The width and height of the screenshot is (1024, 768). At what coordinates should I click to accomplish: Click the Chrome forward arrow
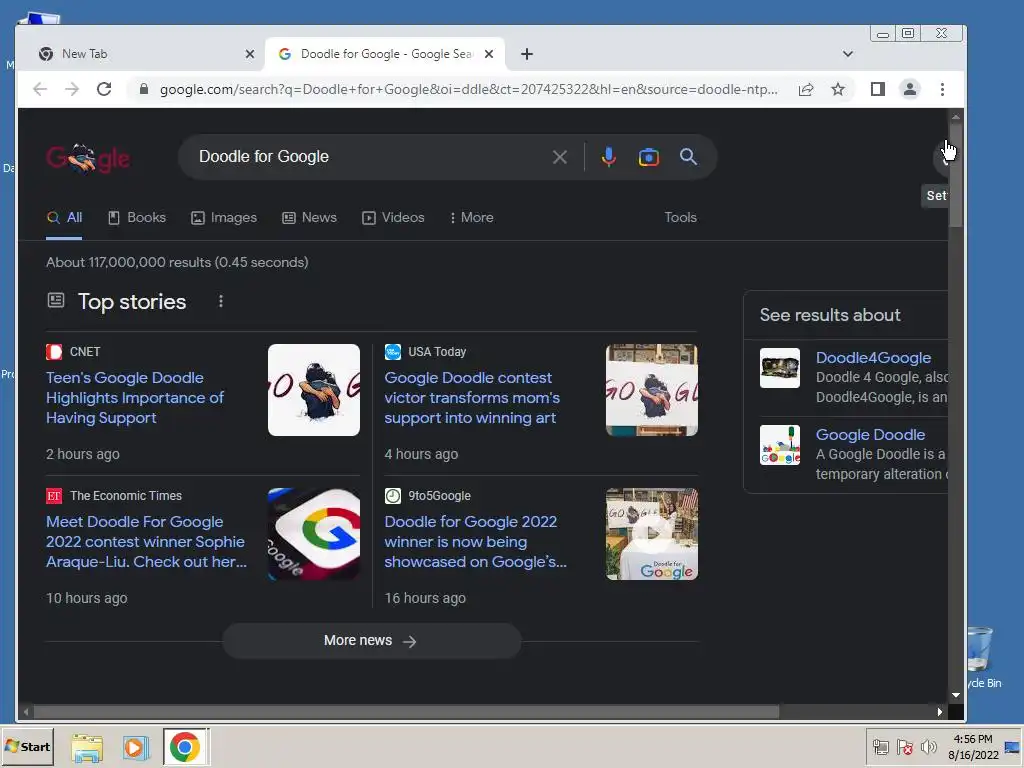coord(72,89)
